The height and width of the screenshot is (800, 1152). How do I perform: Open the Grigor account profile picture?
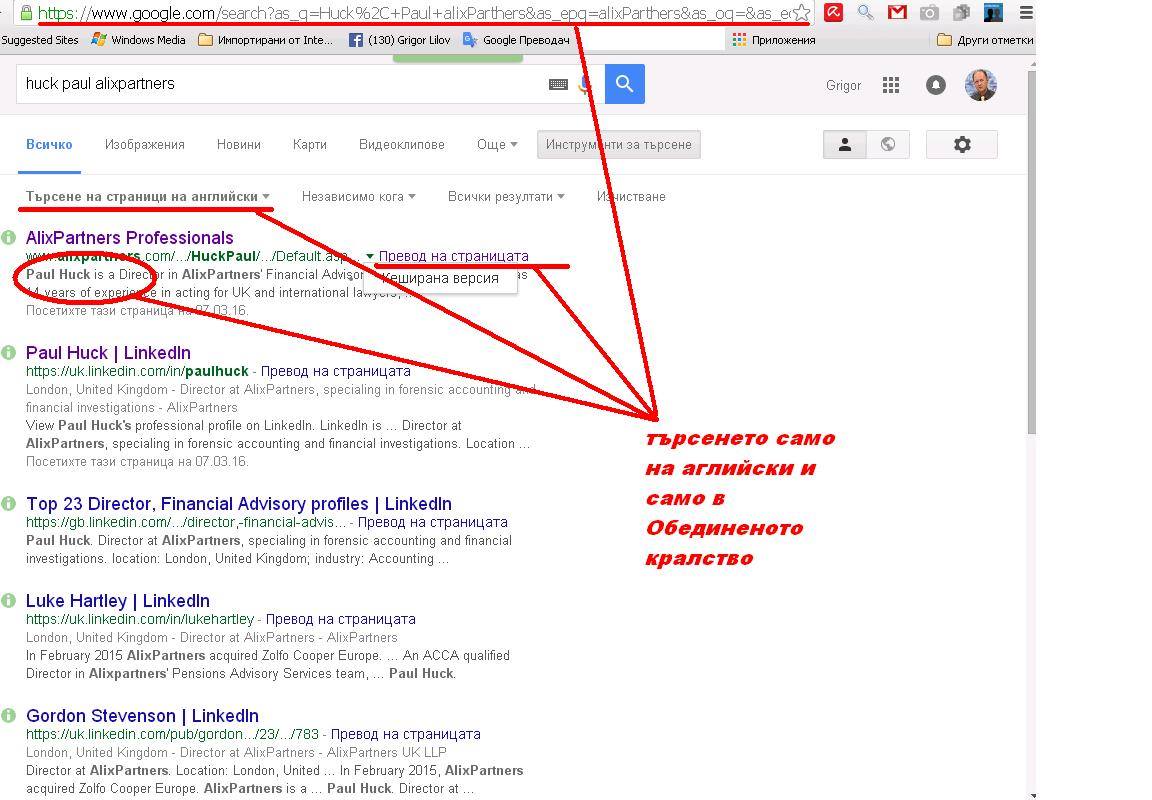click(x=980, y=85)
